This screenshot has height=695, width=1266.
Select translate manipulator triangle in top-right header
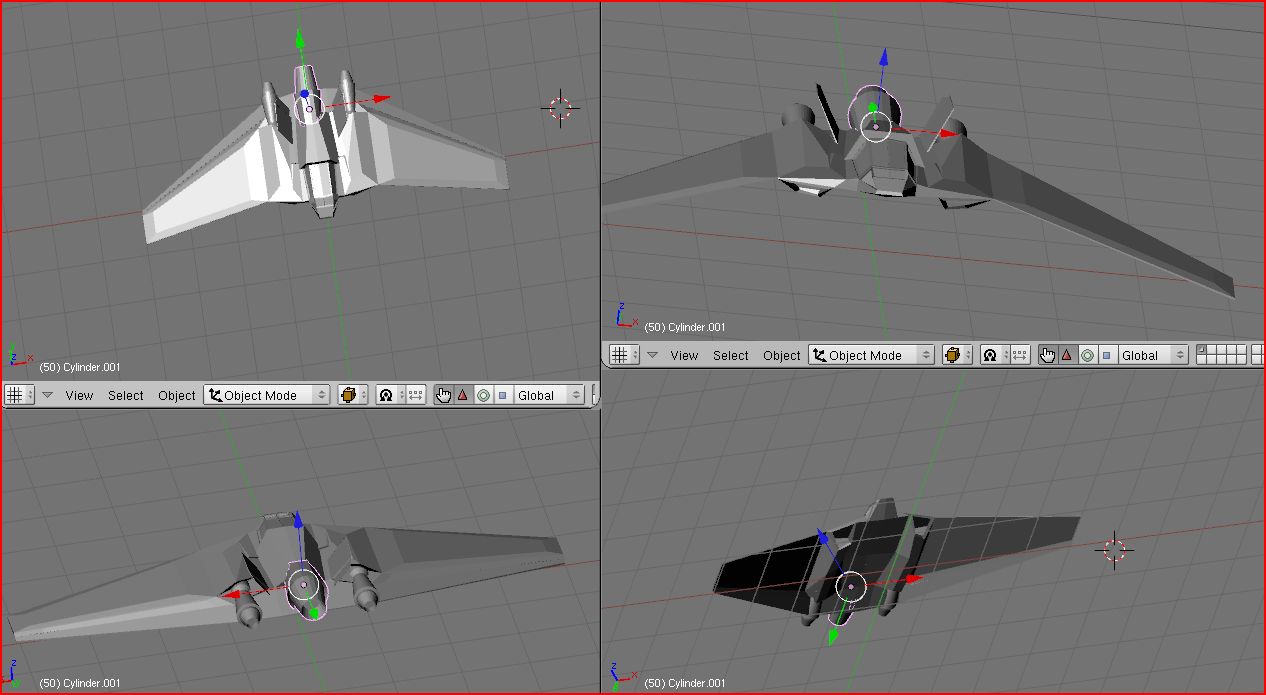[1067, 355]
